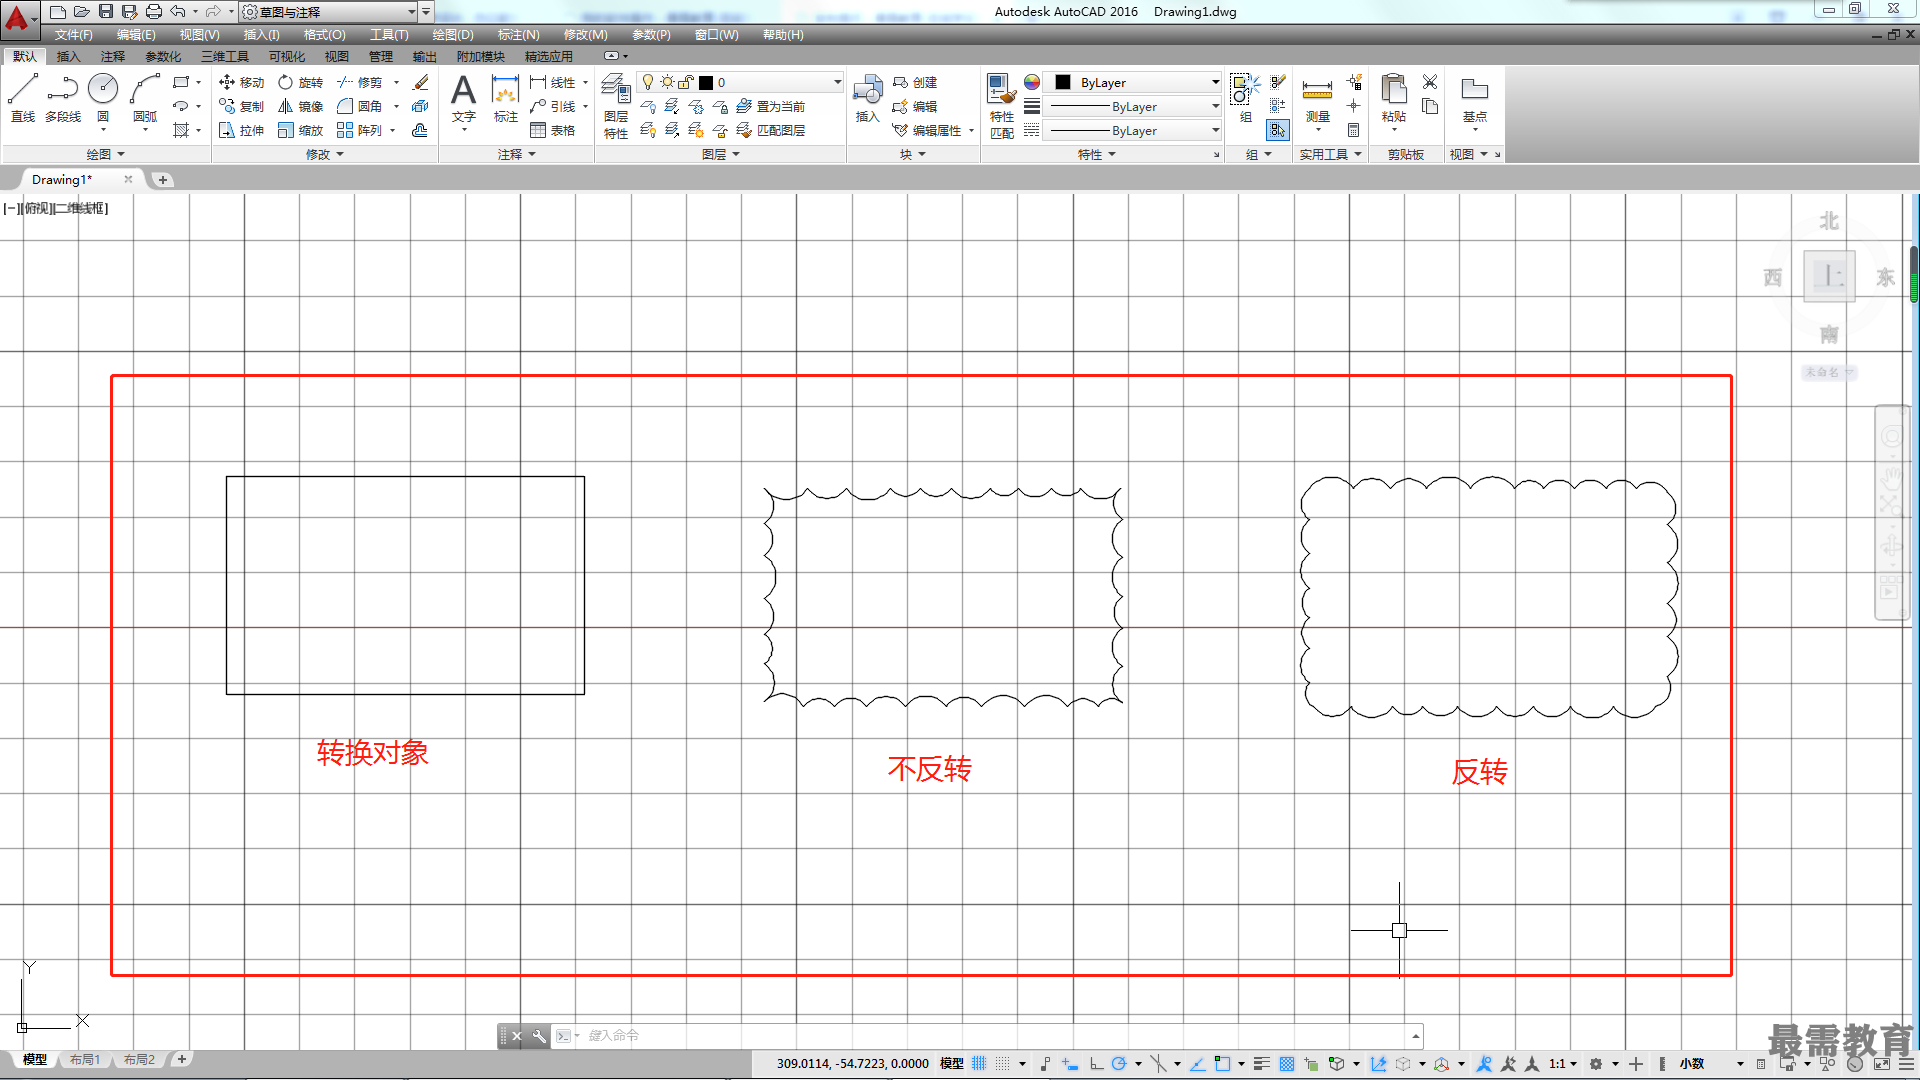This screenshot has width=1920, height=1080.
Task: Click the scissors Cut icon in clipboard panel
Action: pyautogui.click(x=1430, y=82)
